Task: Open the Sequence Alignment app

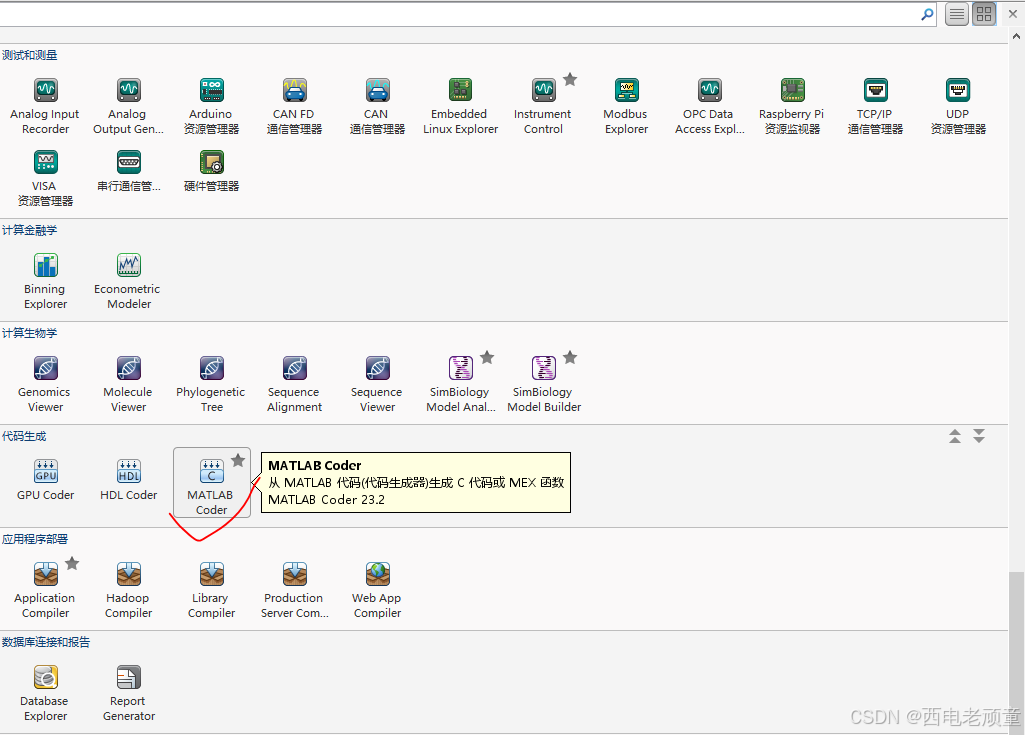Action: click(x=294, y=384)
